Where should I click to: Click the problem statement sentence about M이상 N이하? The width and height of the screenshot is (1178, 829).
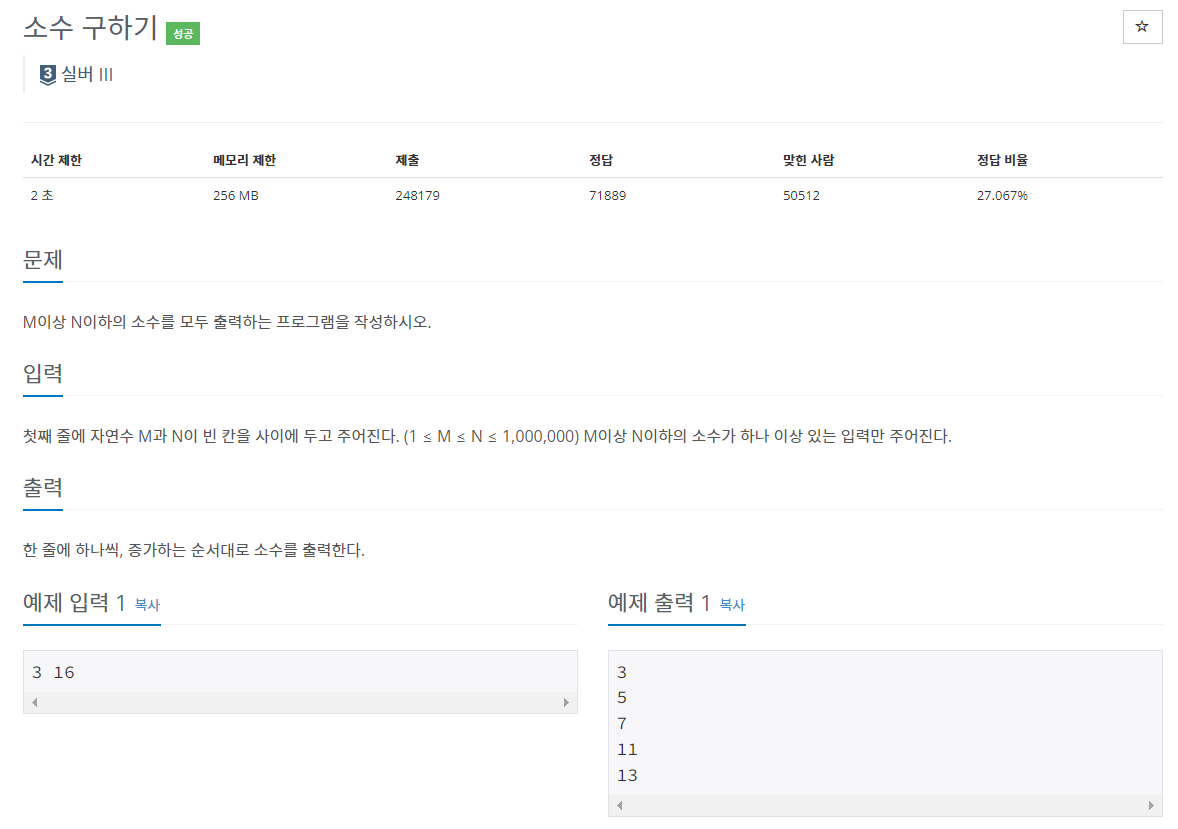click(x=227, y=322)
